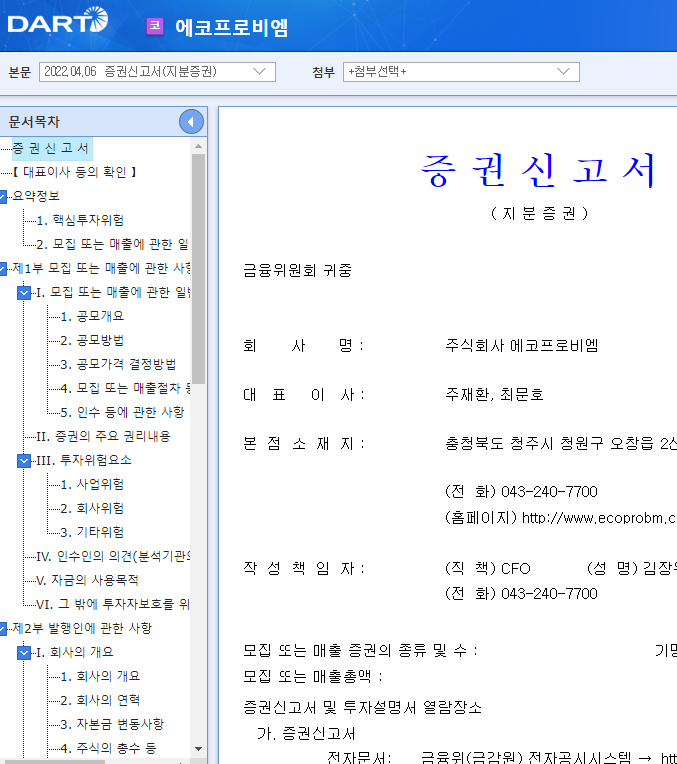
Task: Open 제1부 모집 또는 매출에 관한 사항
Action: (101, 268)
